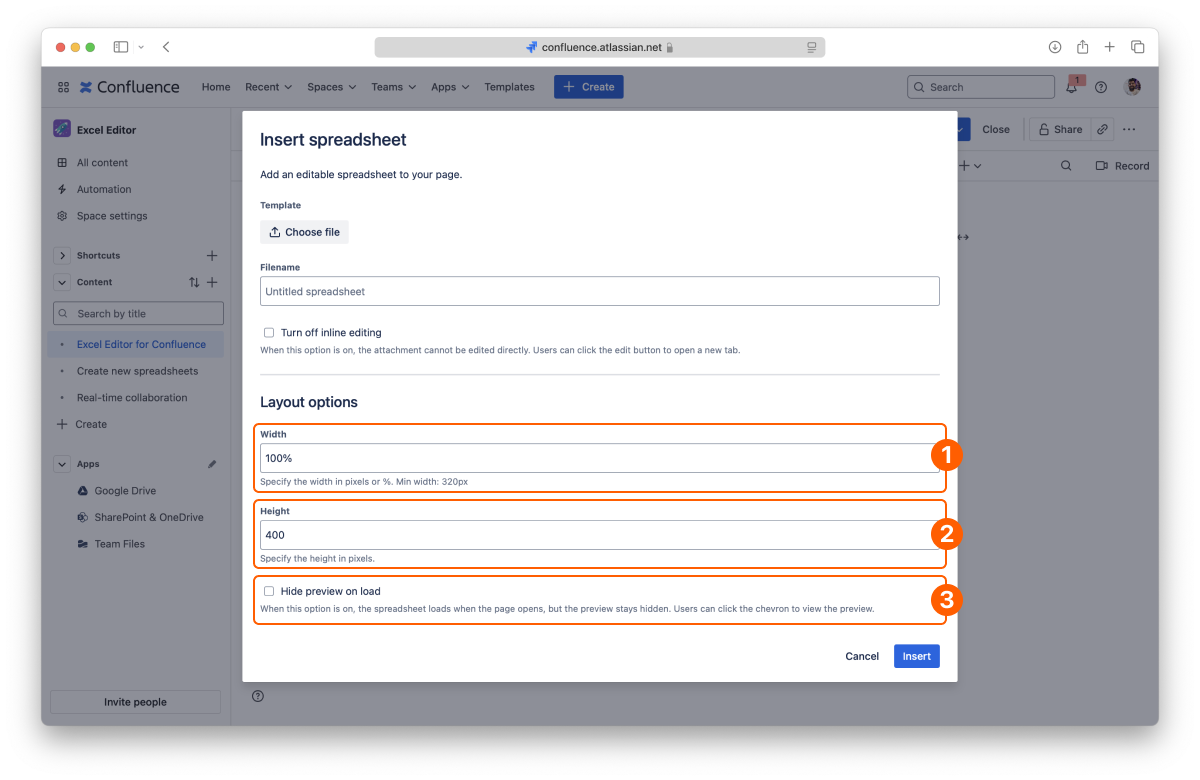Click the Height input field
Image resolution: width=1200 pixels, height=780 pixels.
coord(600,535)
